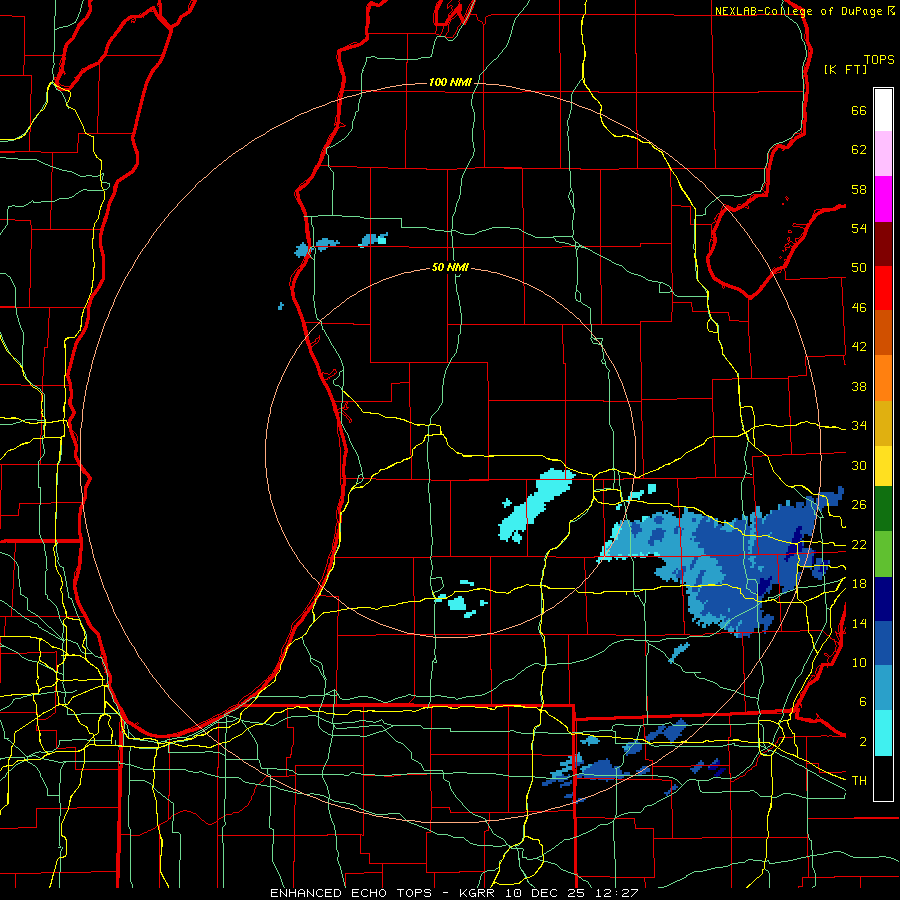Click the dark red (maroon) legend swatch

pyautogui.click(x=883, y=243)
